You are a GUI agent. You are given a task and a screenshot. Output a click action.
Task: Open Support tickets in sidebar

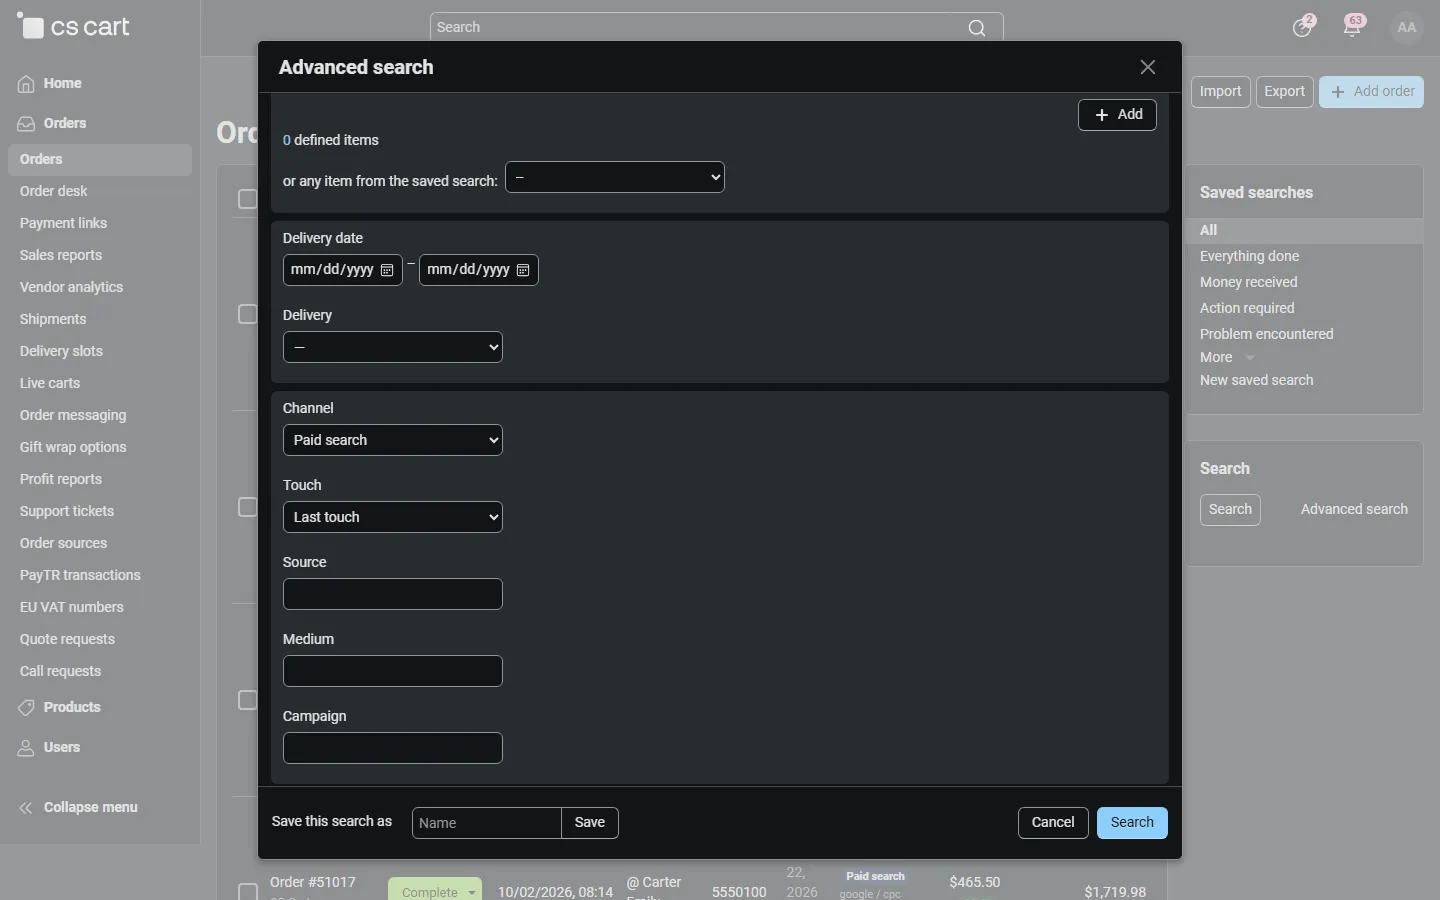(x=67, y=511)
